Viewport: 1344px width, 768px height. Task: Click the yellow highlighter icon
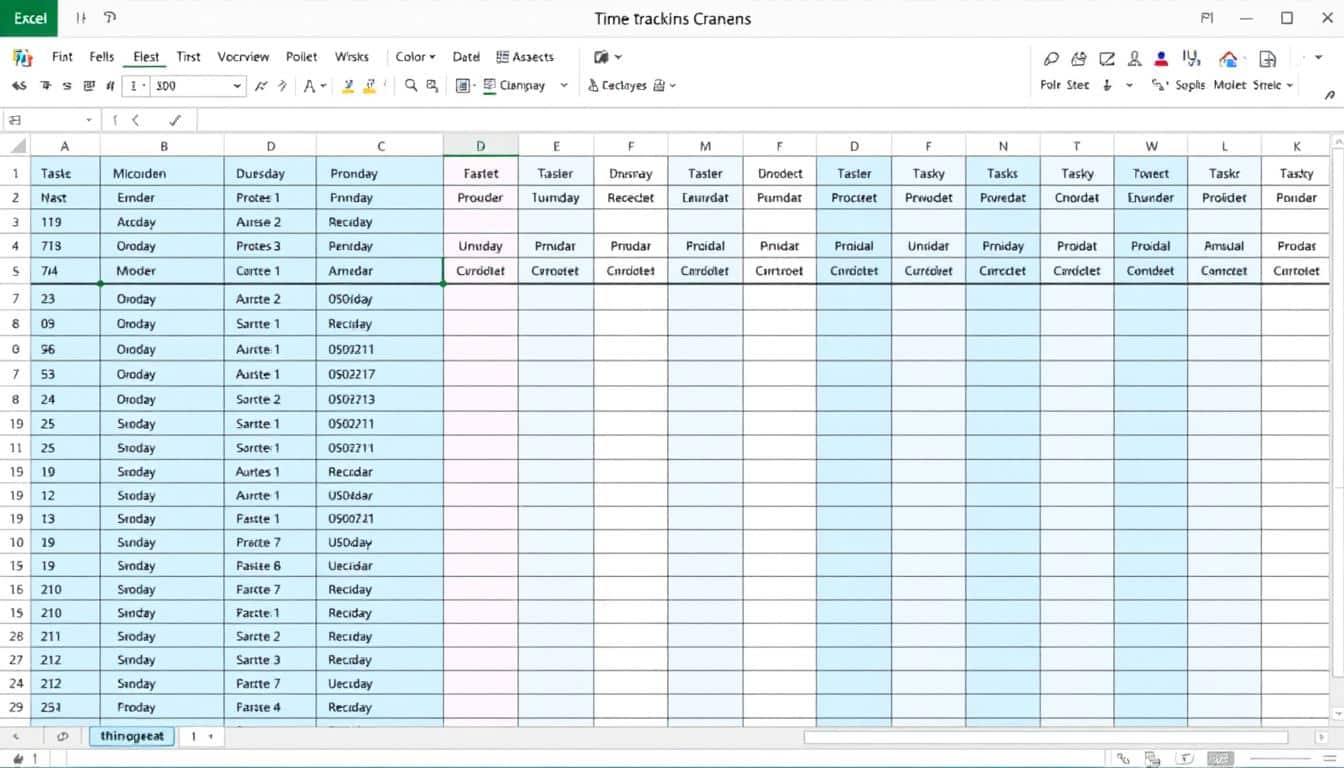[348, 86]
